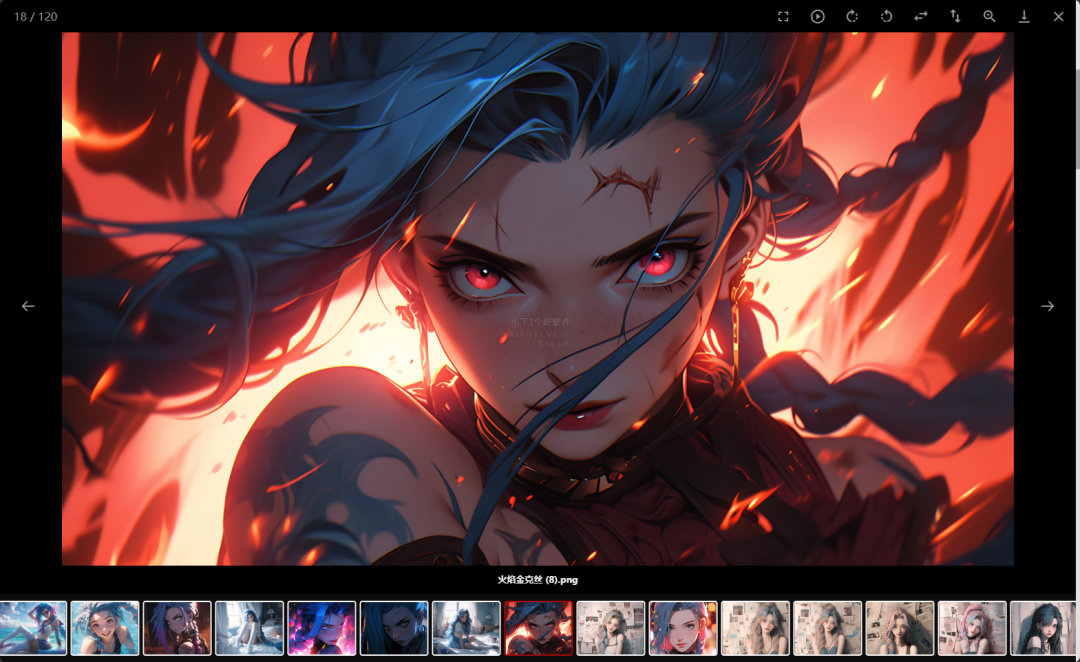Flip the image horizontally
Viewport: 1080px width, 662px height.
pos(921,17)
